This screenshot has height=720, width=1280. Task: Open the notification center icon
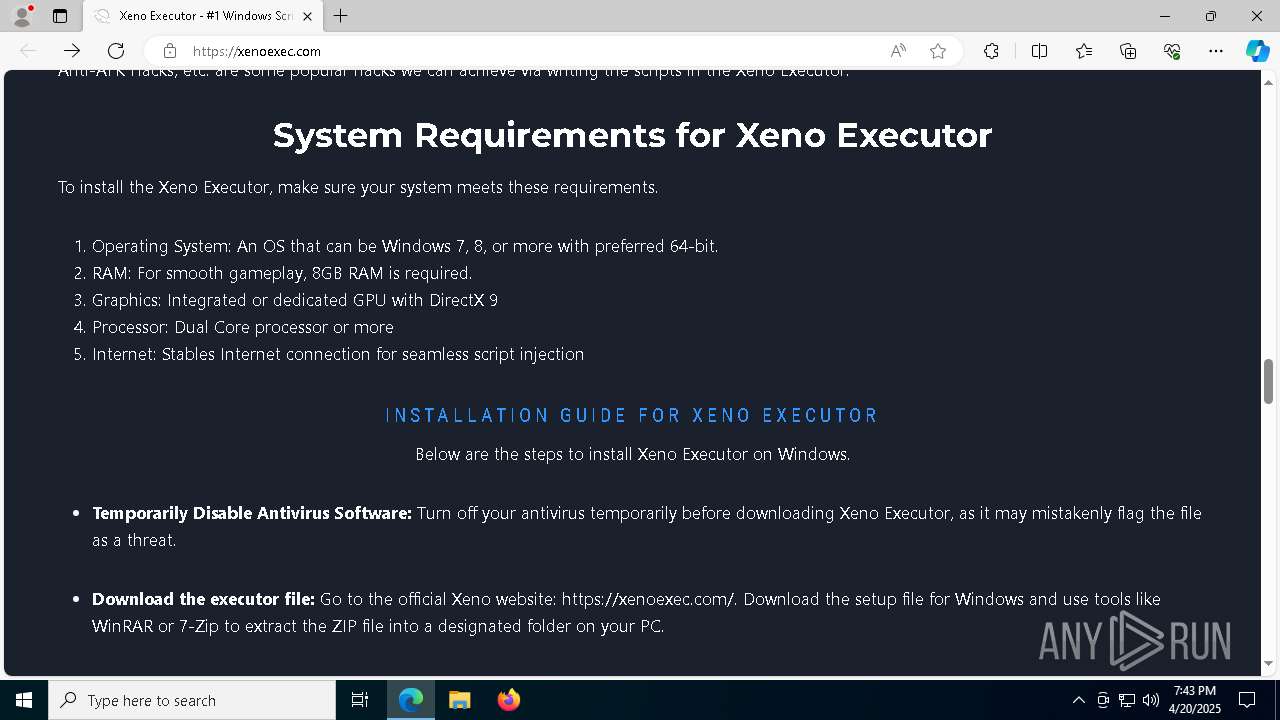pos(1247,700)
